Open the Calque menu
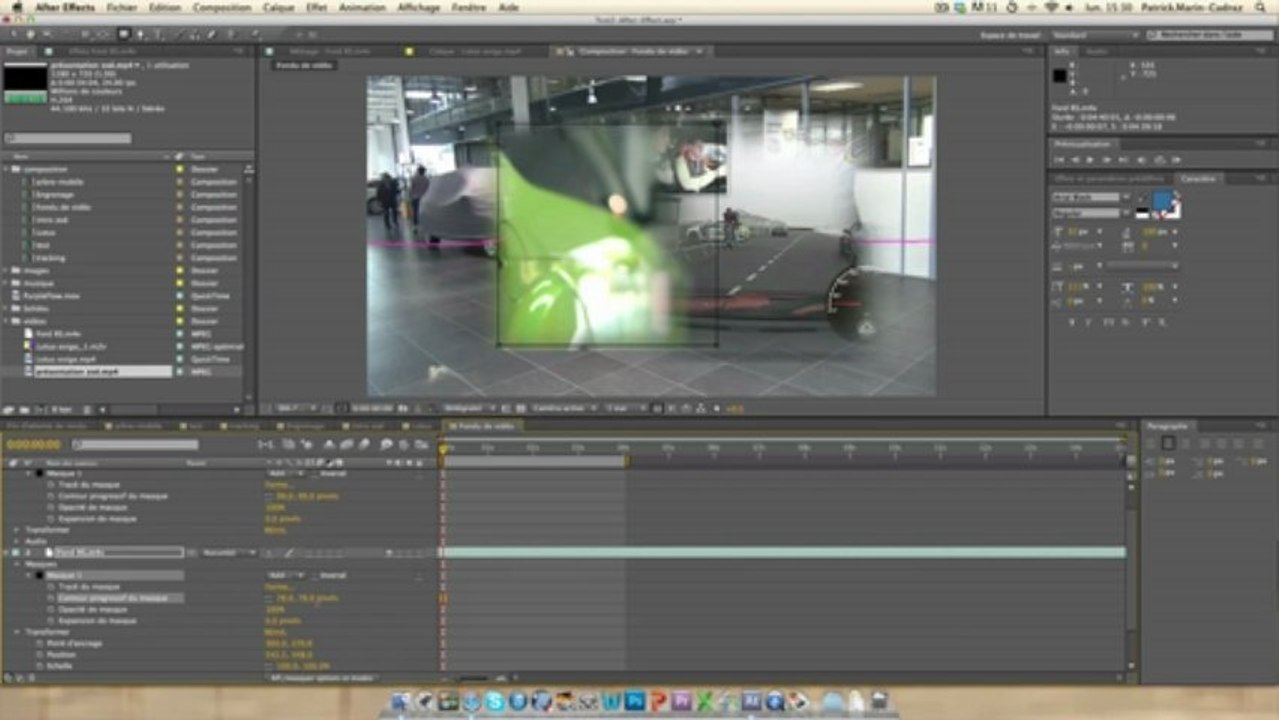Viewport: 1279px width, 720px height. coord(278,7)
